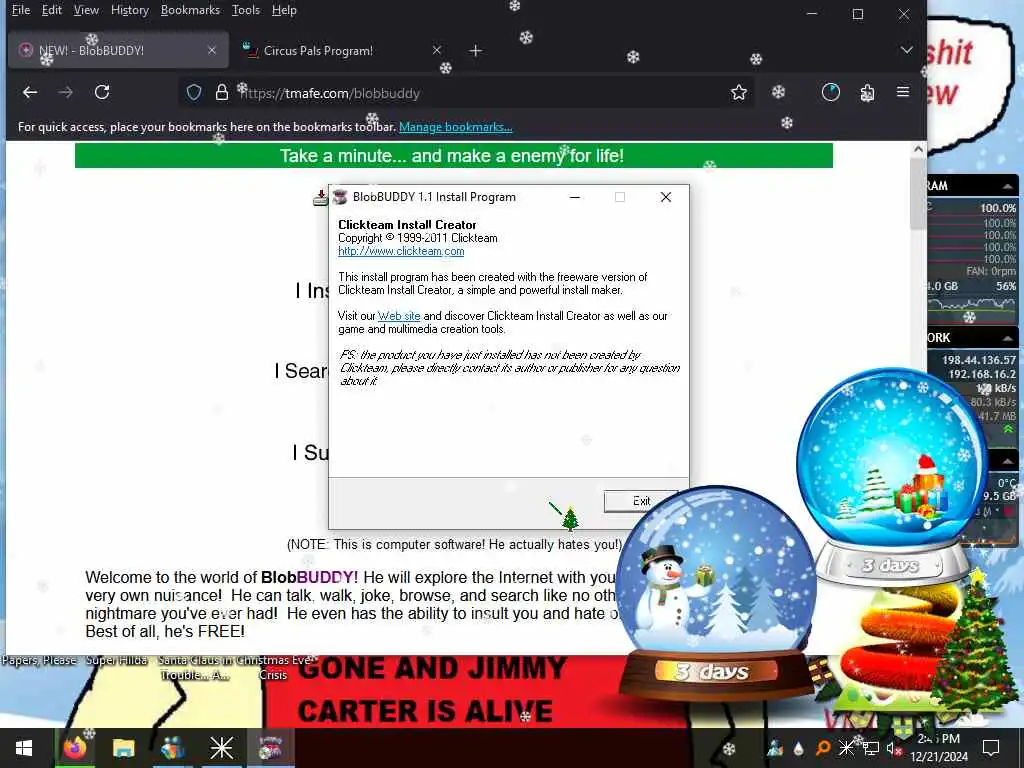
Task: Open the Bookmarks menu in Firefox
Action: tap(190, 10)
